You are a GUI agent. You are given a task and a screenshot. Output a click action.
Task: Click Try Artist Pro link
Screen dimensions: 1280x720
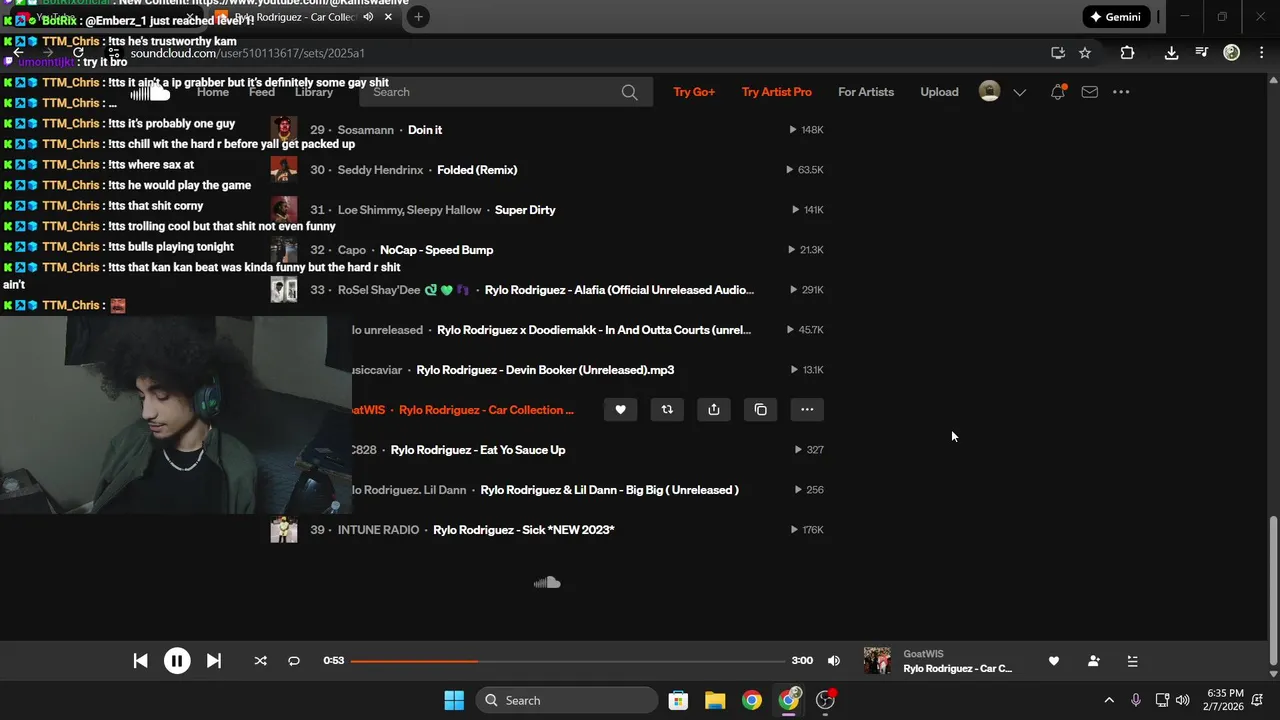[777, 92]
